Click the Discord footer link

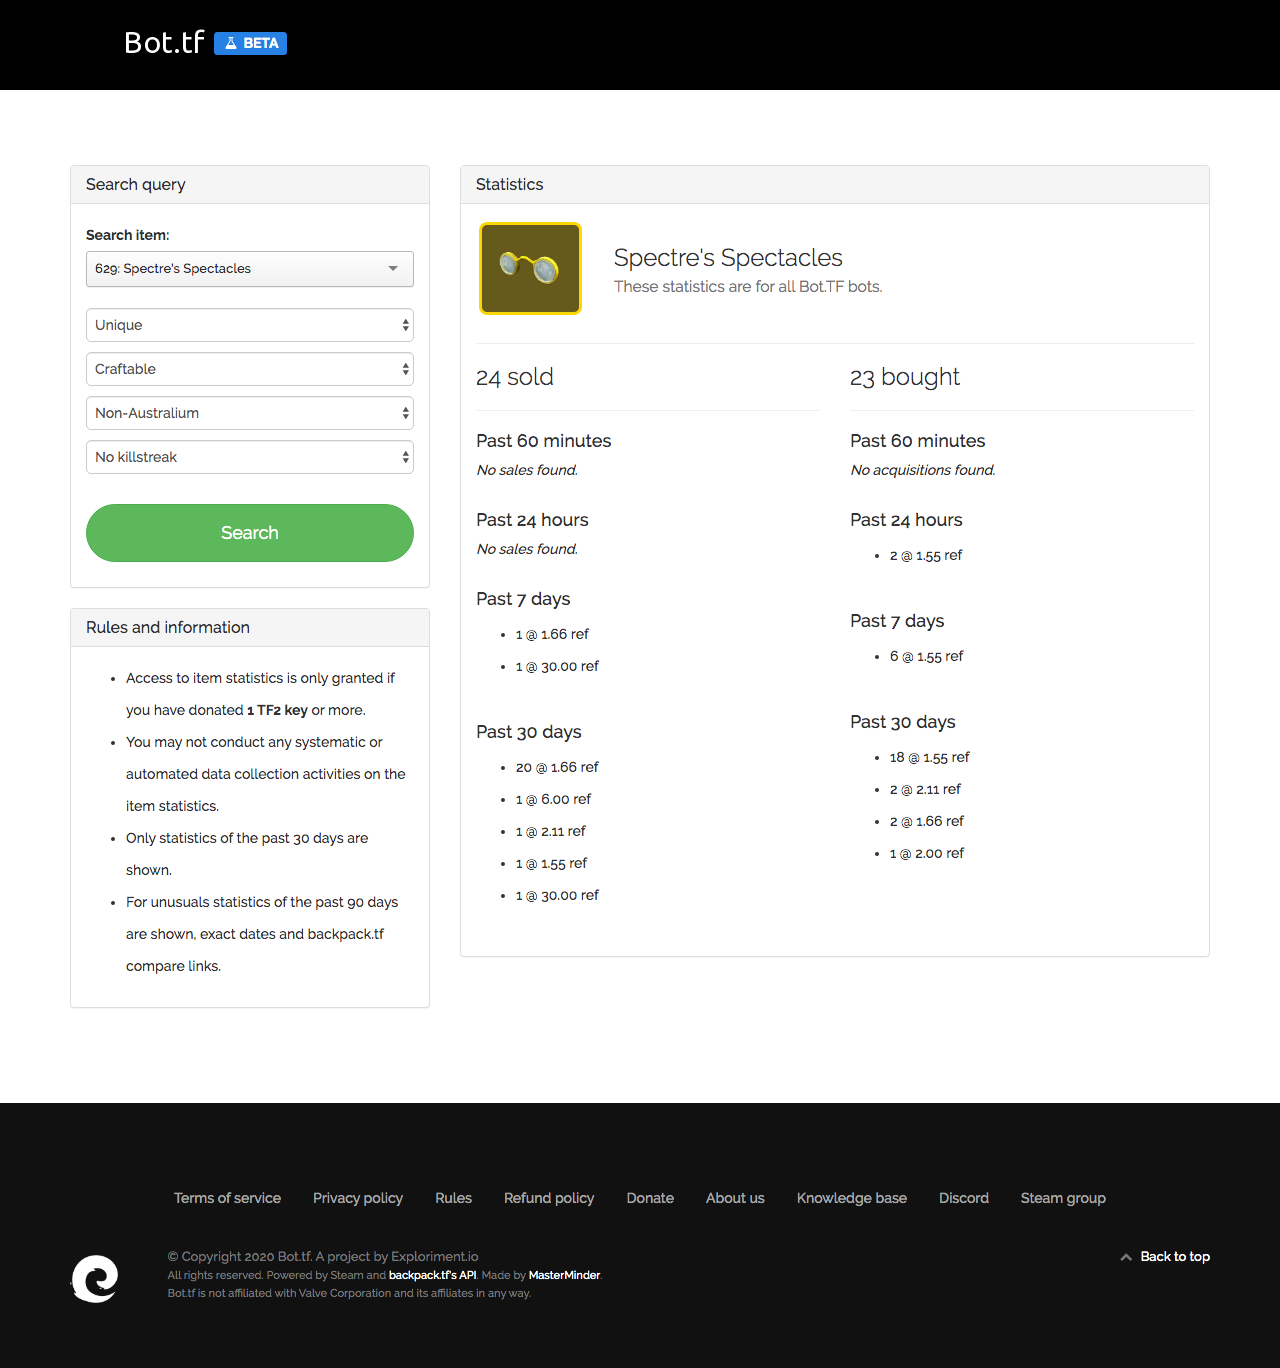pyautogui.click(x=964, y=1198)
